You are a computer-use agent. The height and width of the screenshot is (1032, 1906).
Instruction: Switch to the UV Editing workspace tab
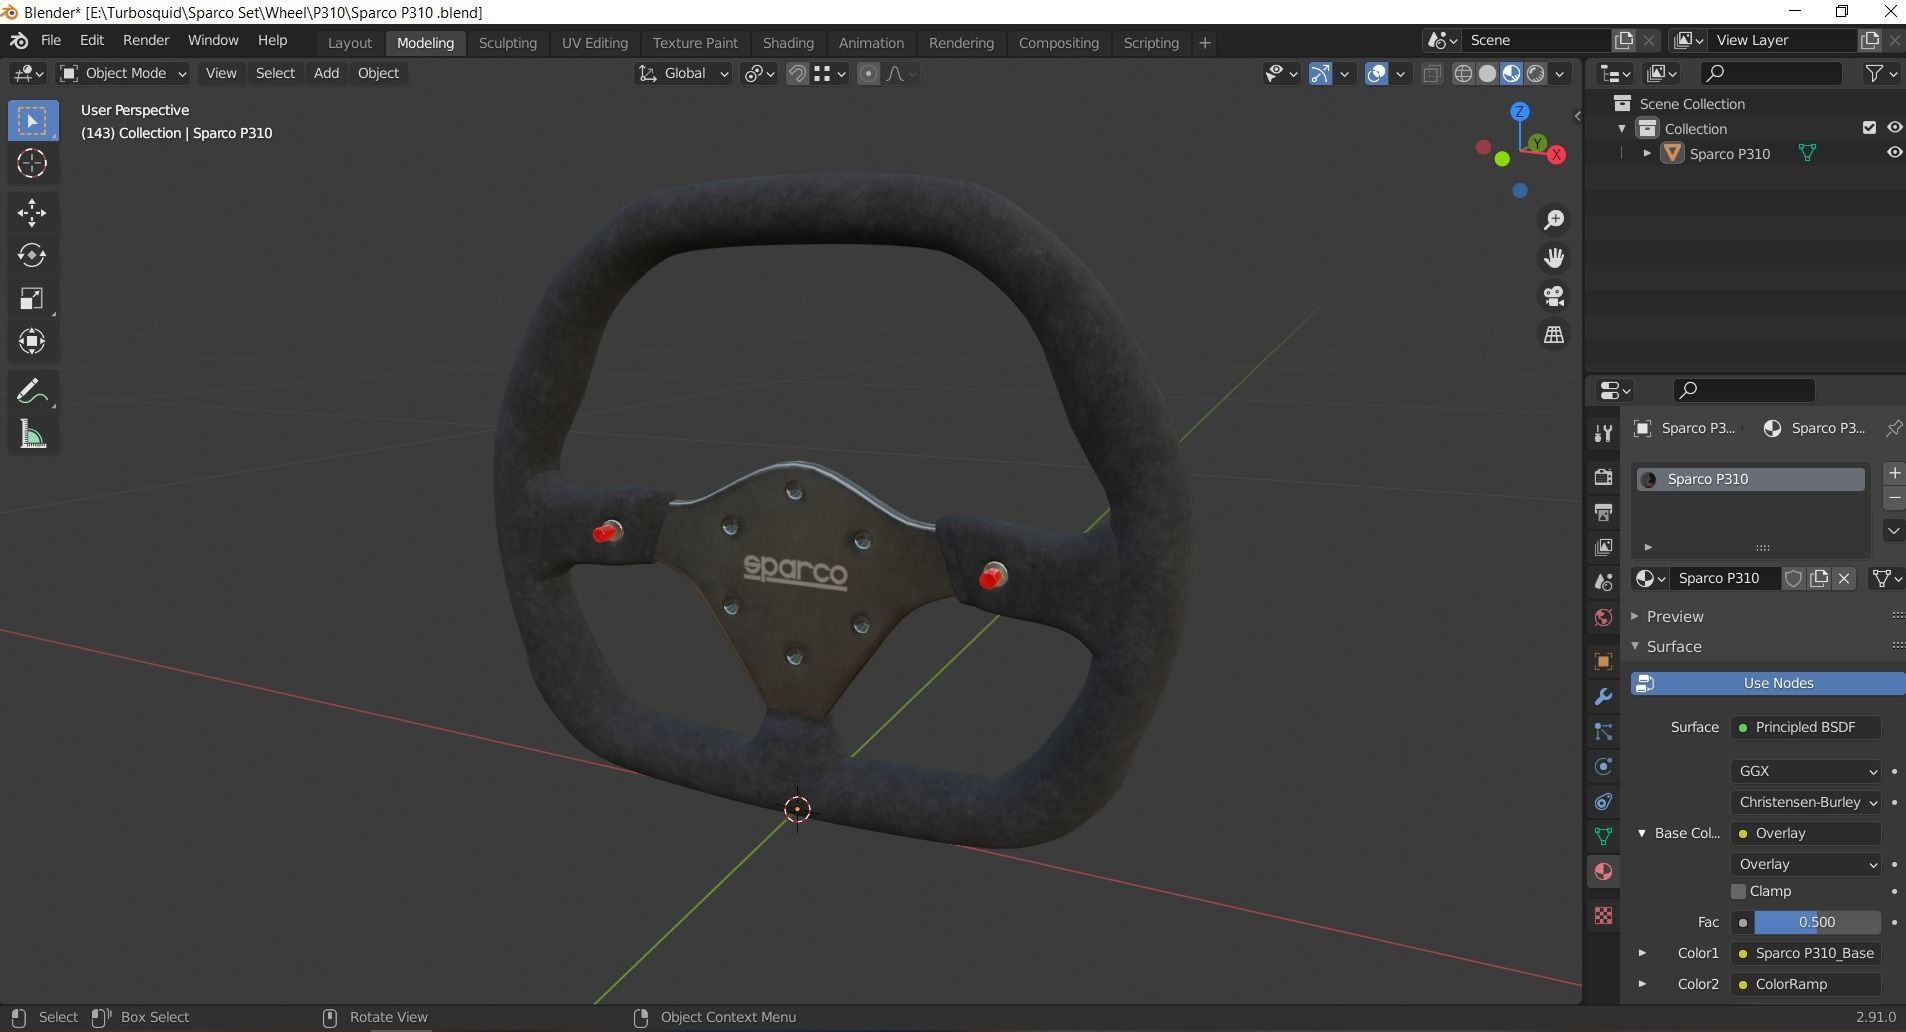595,43
